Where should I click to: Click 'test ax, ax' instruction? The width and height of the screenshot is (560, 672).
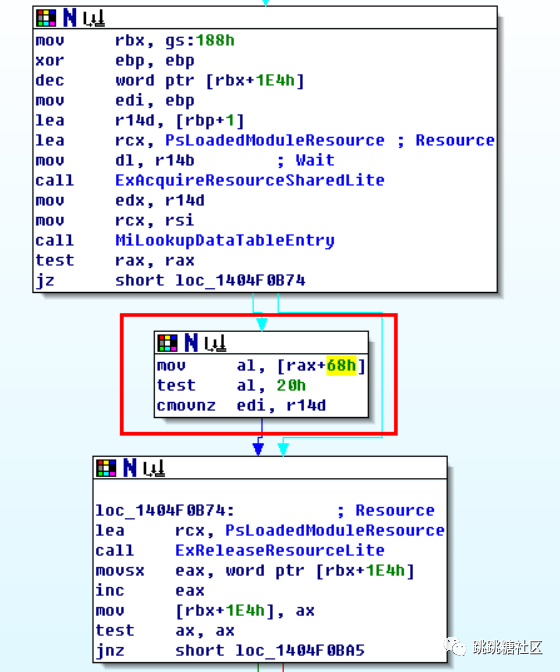click(165, 630)
